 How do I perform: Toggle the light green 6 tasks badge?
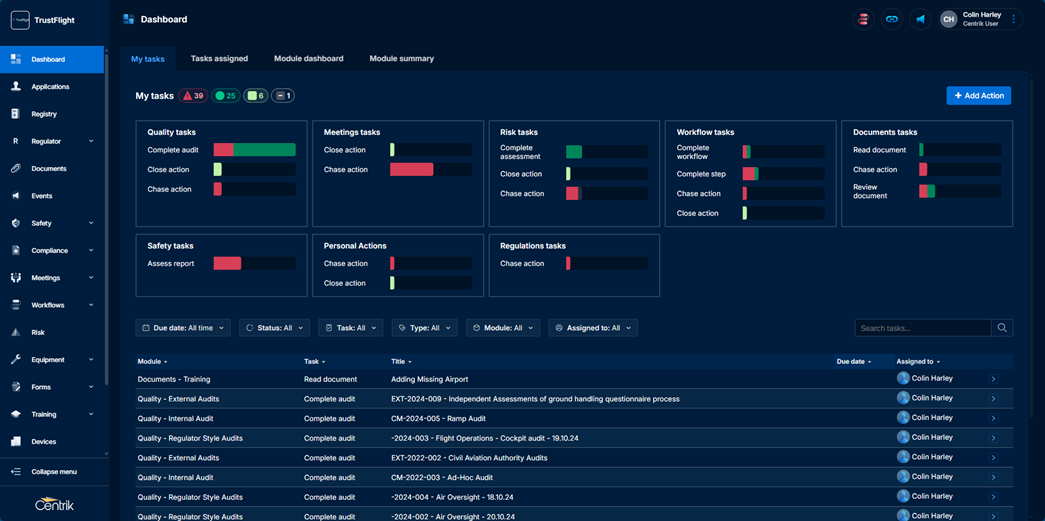click(256, 96)
